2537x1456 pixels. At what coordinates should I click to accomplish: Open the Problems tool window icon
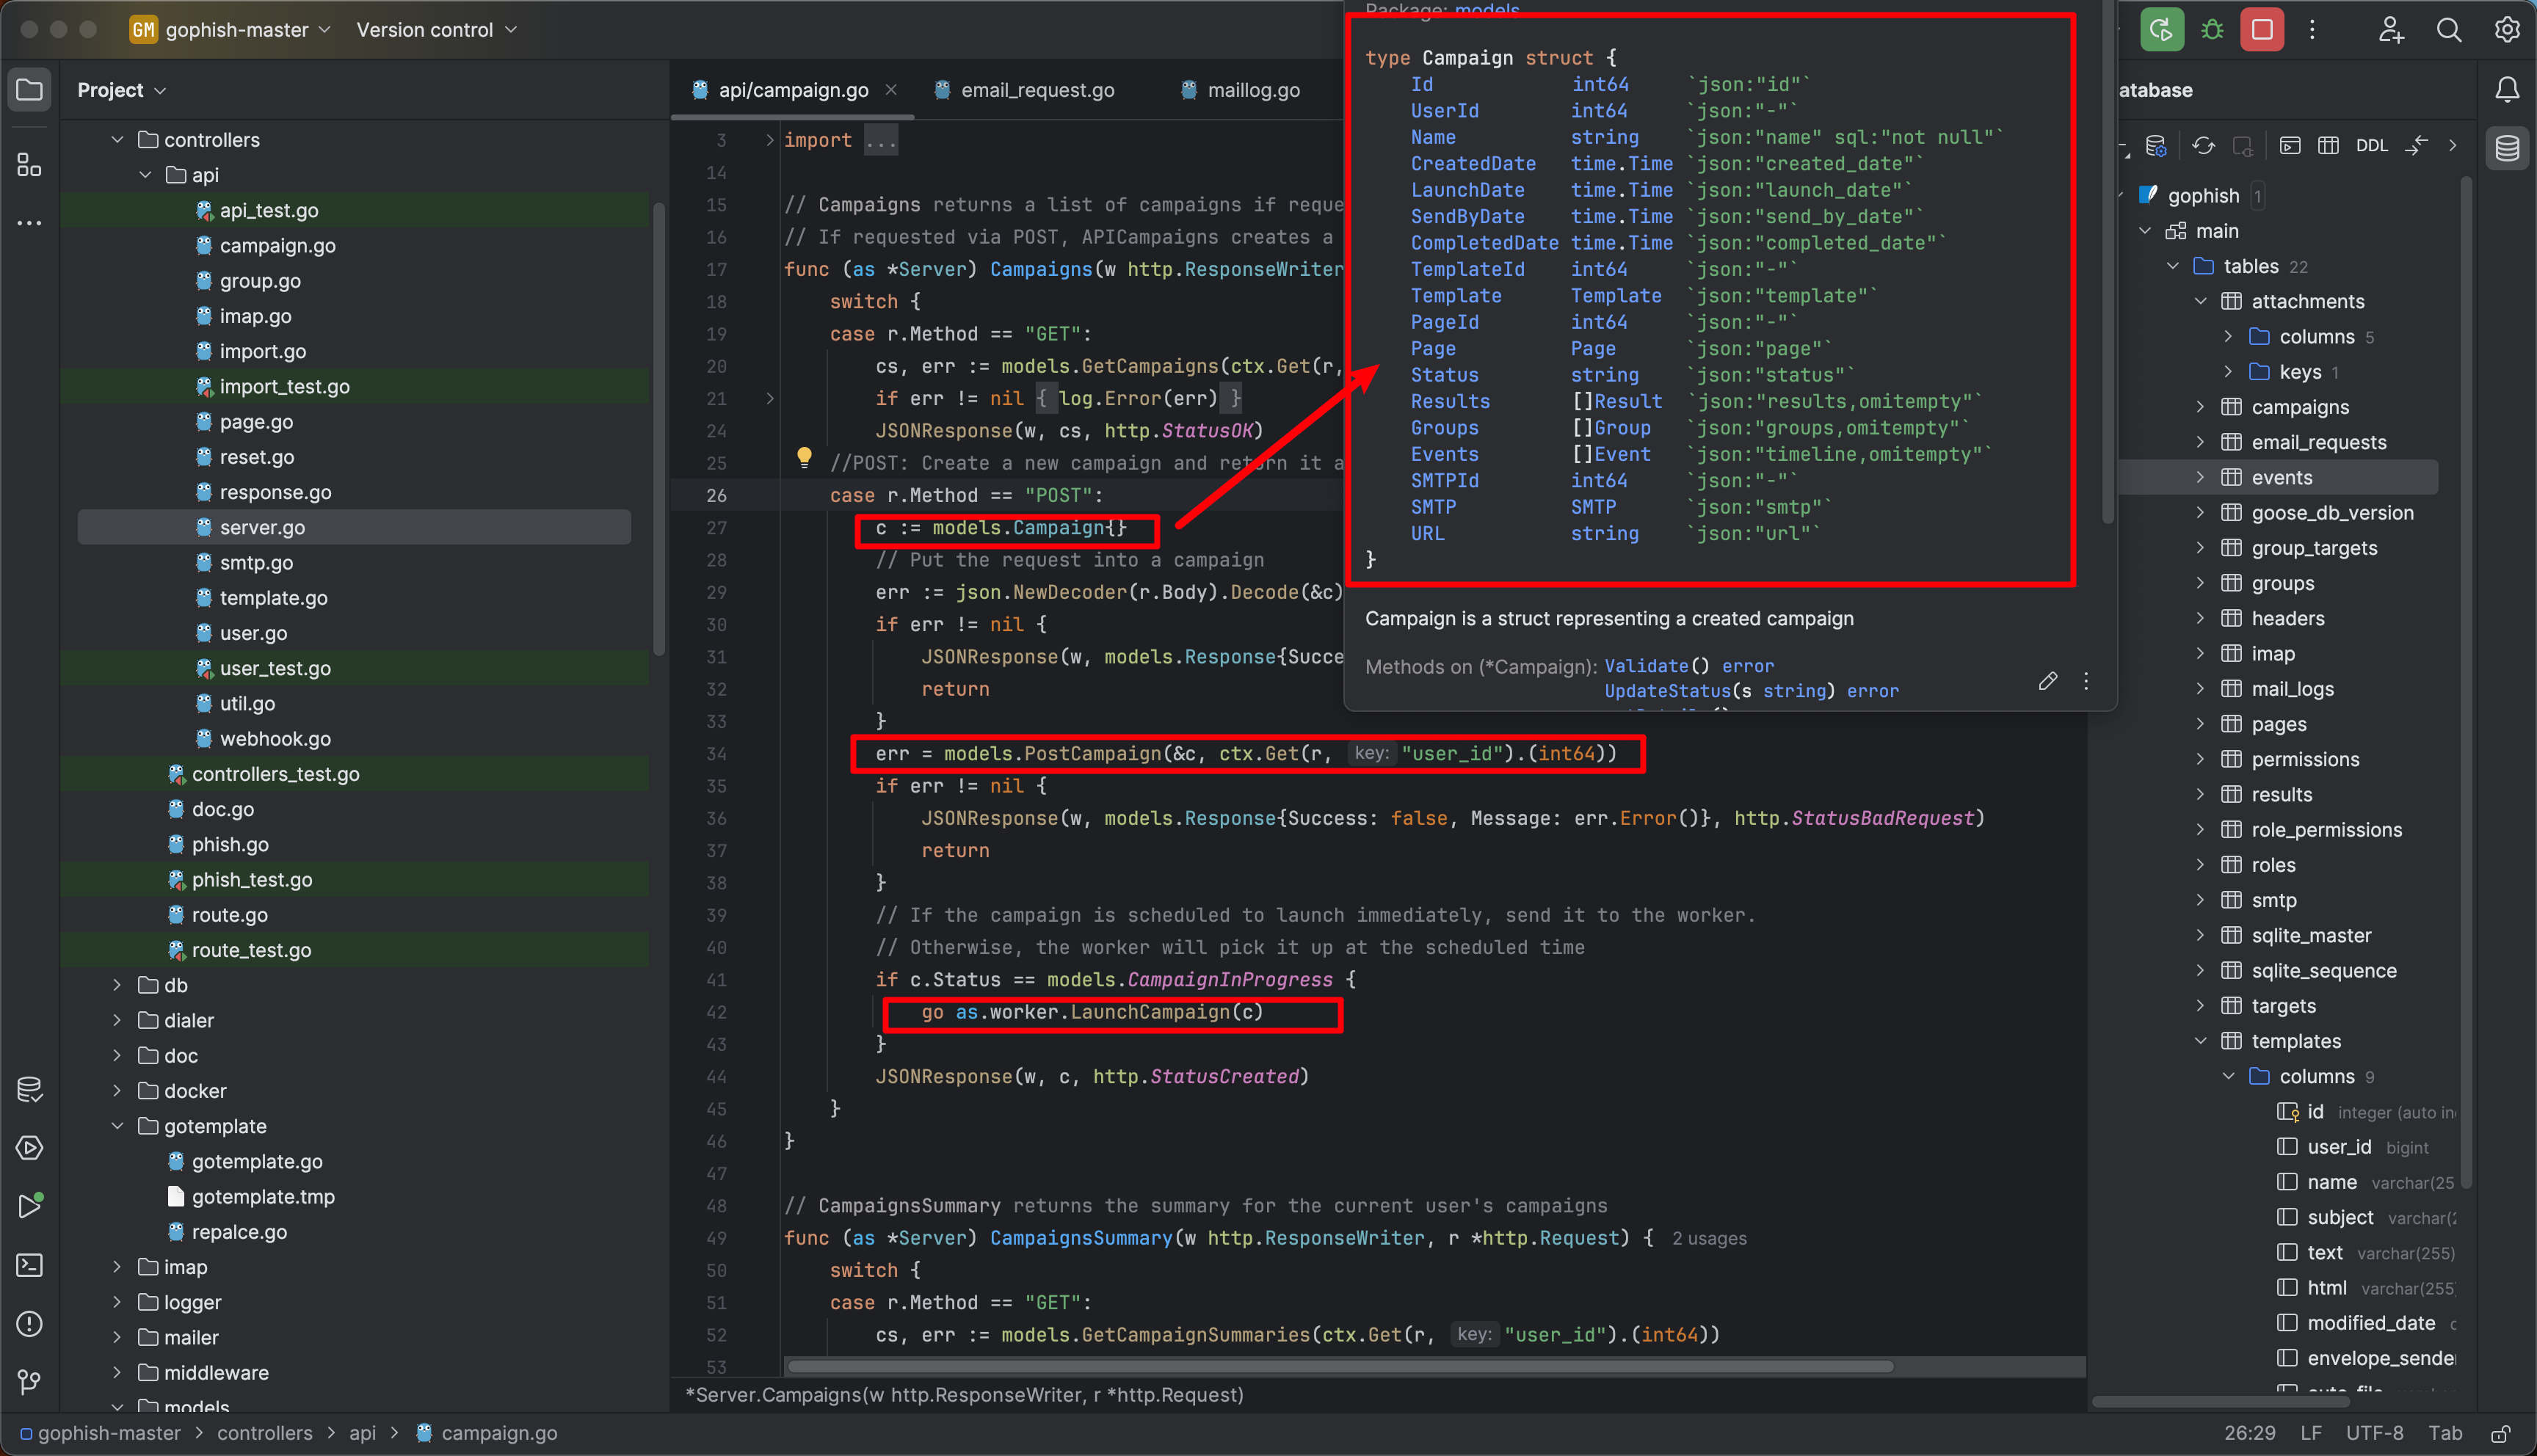click(29, 1324)
